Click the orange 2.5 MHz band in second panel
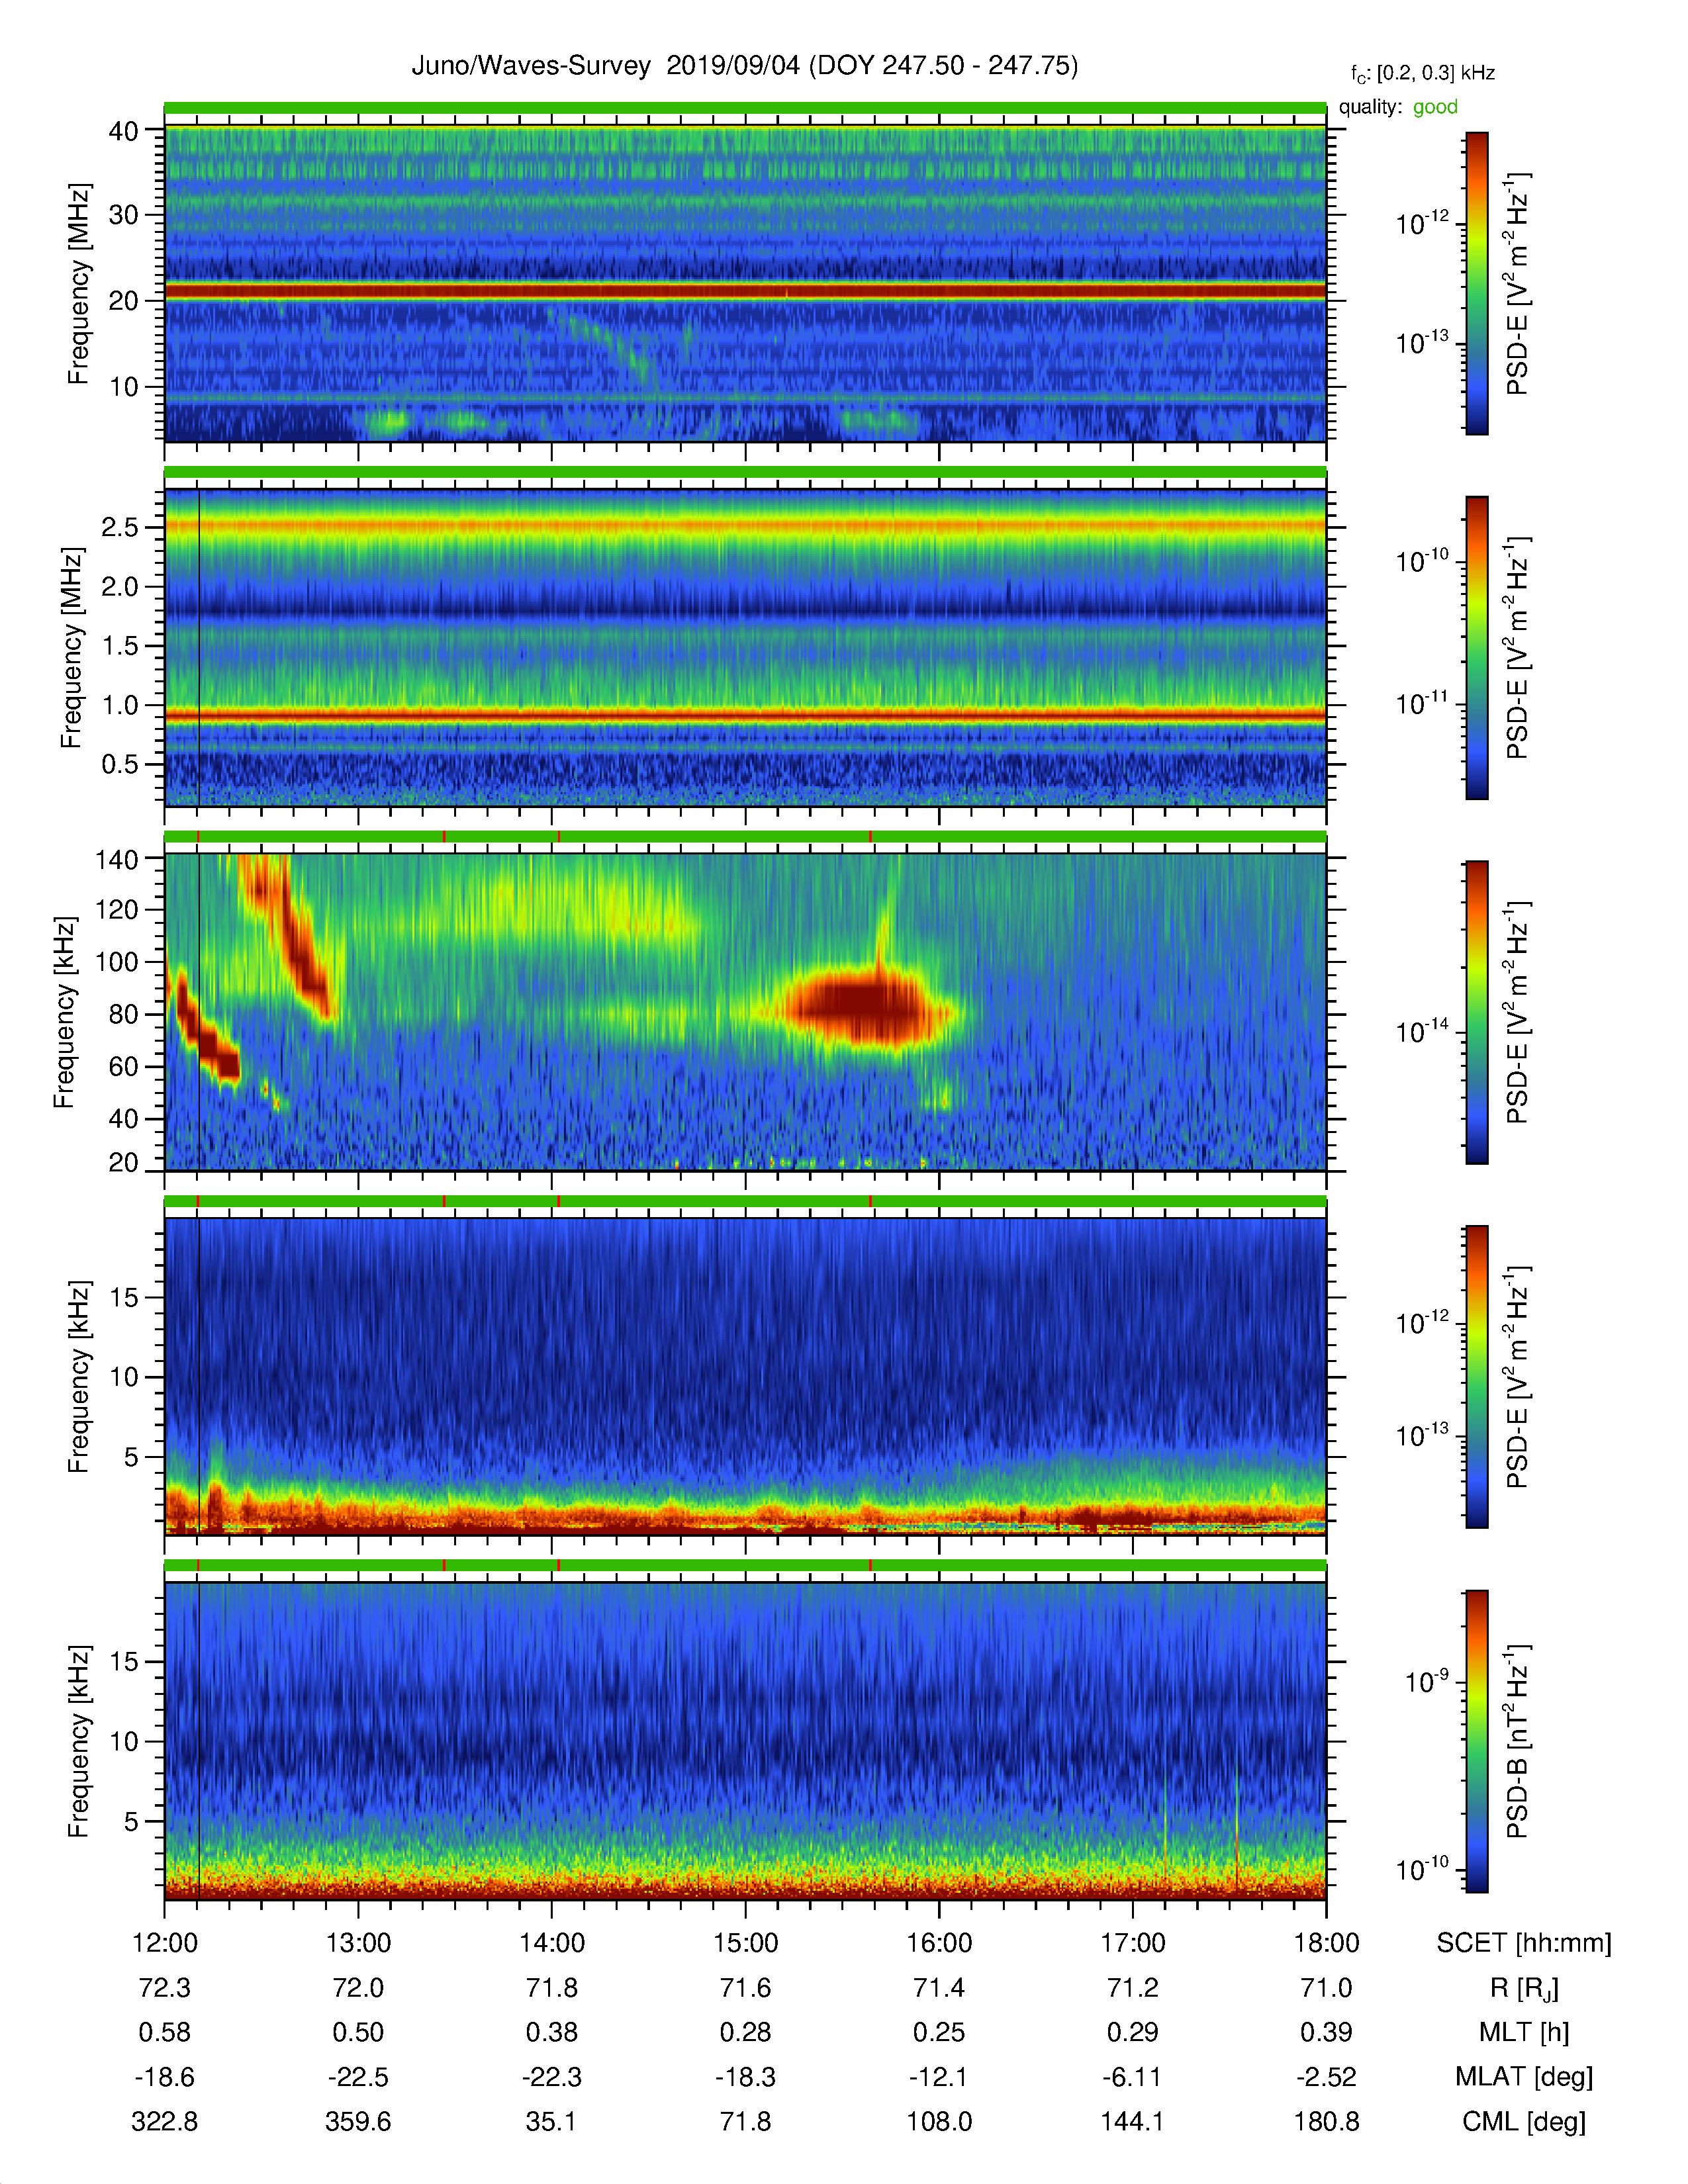The width and height of the screenshot is (1688, 2184). point(745,525)
